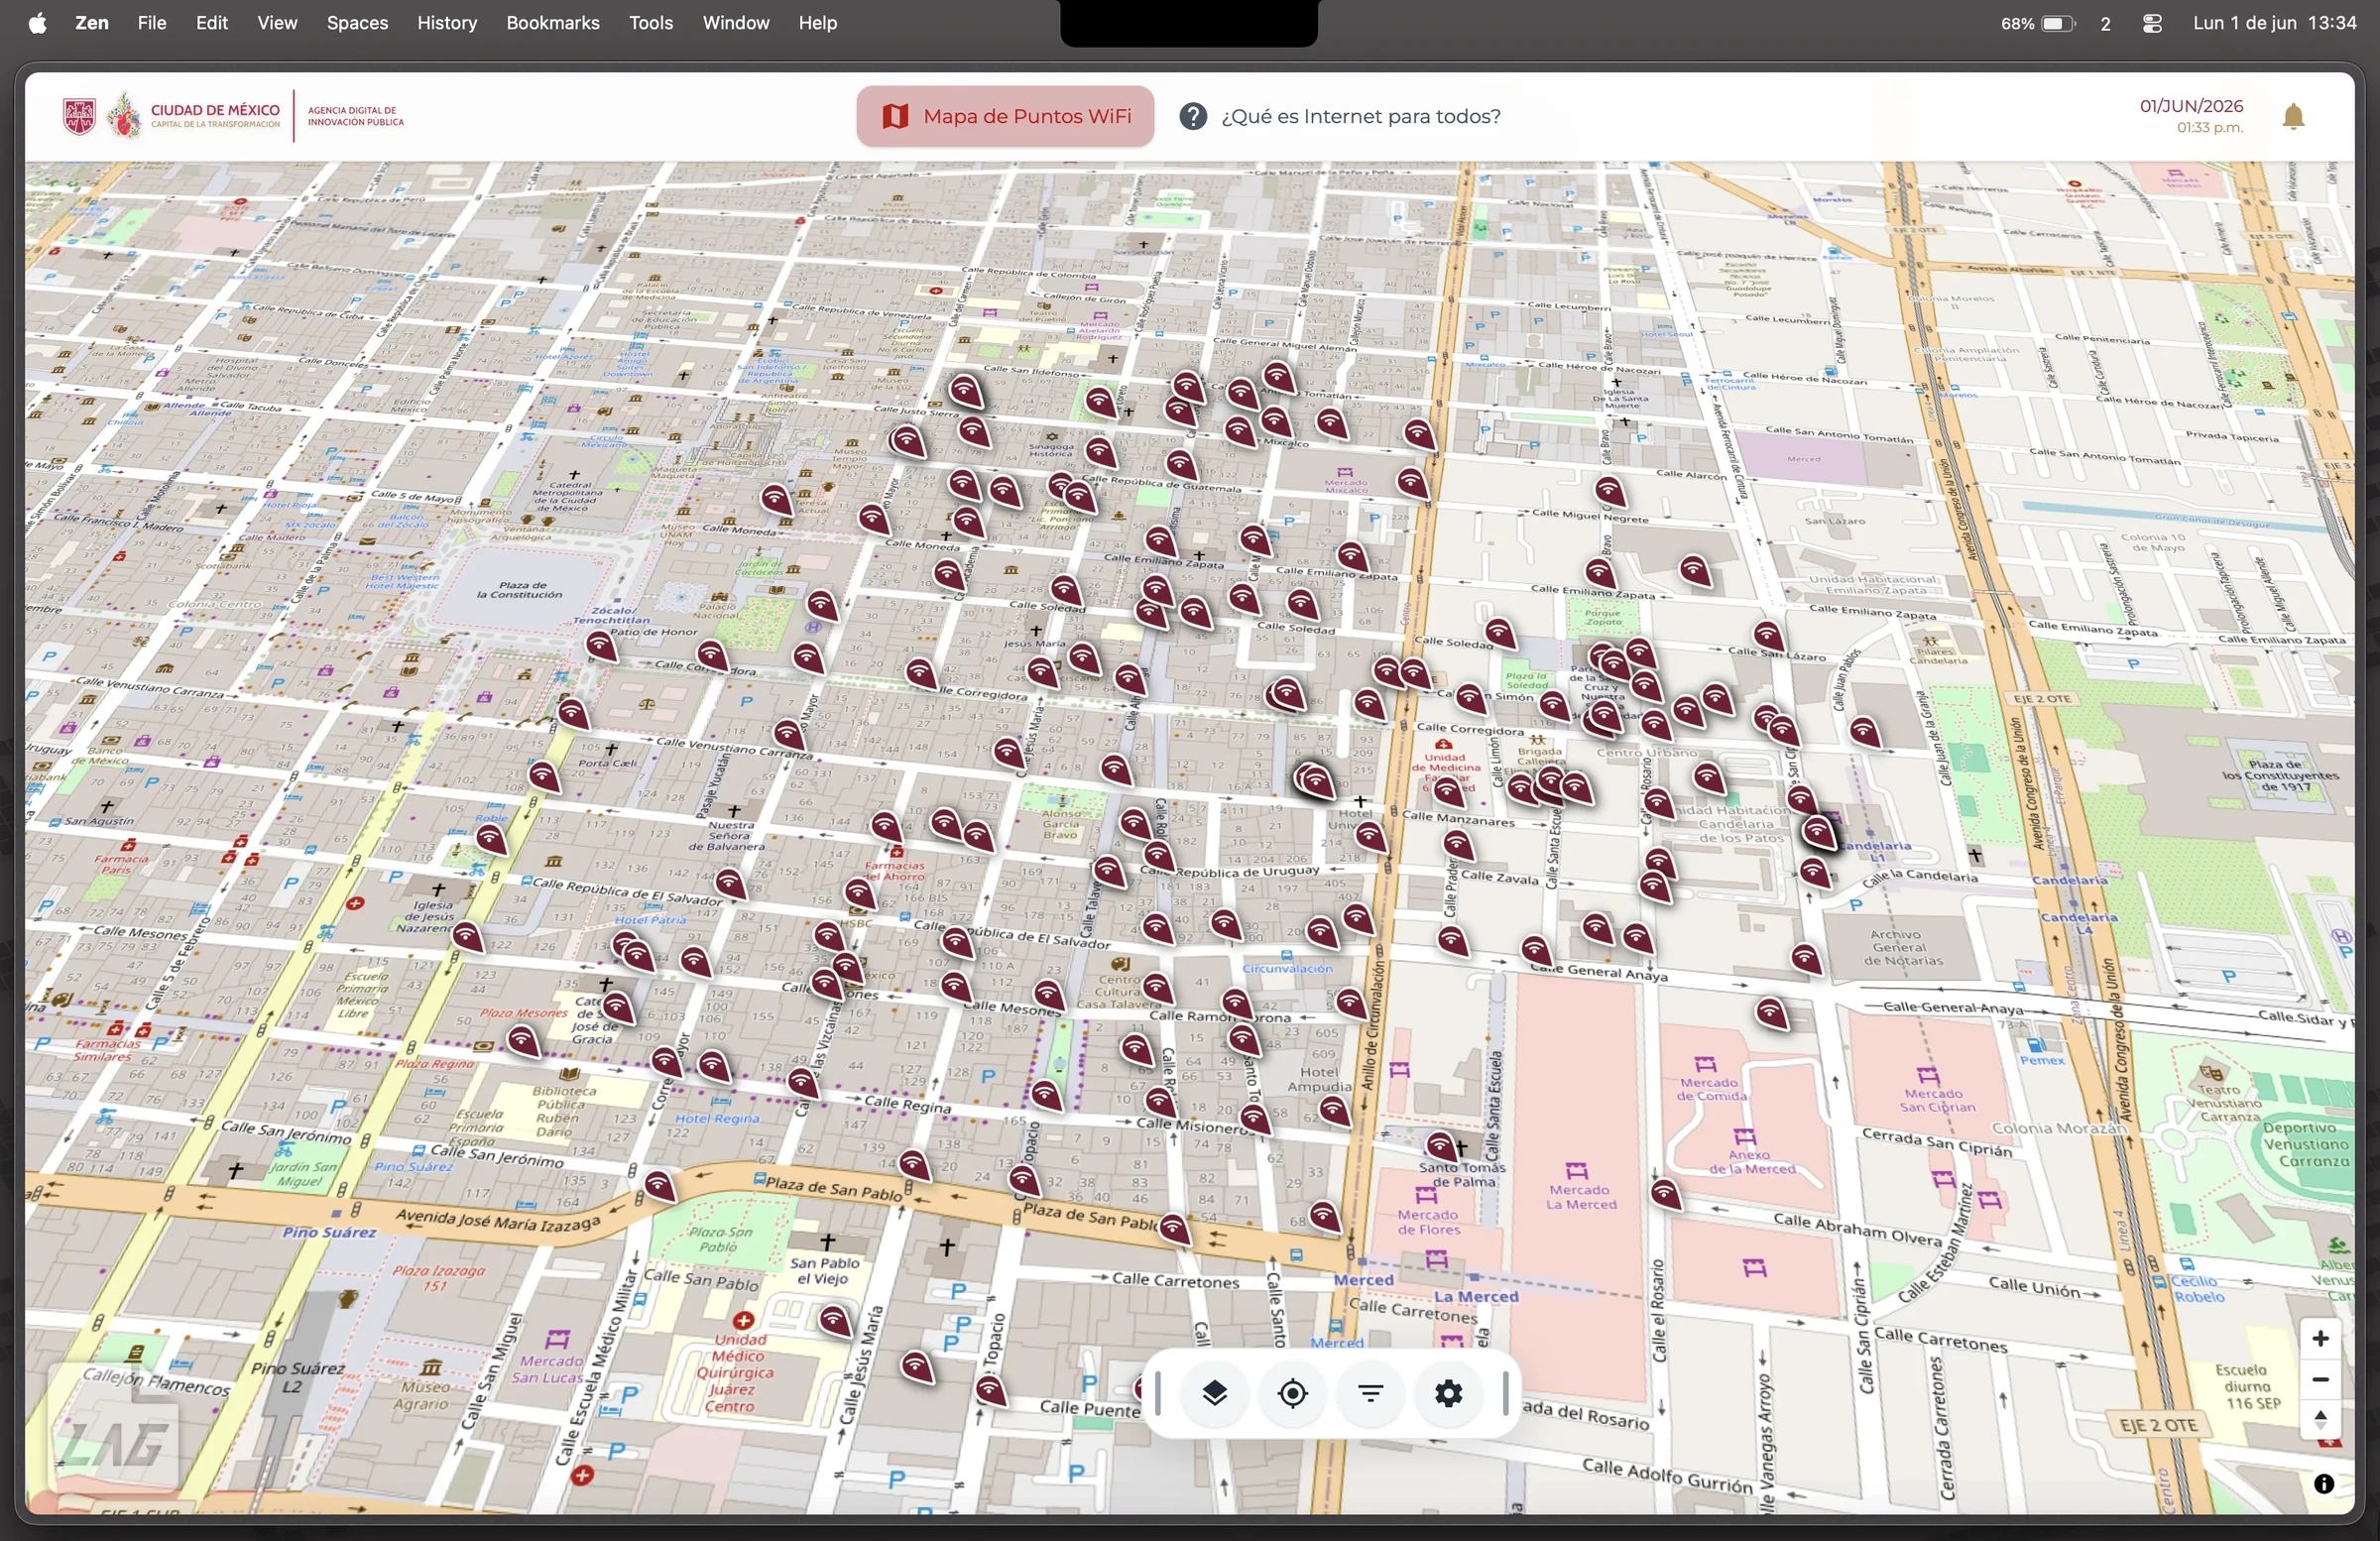
Task: Open the Apple menu
Action: click(x=38, y=22)
